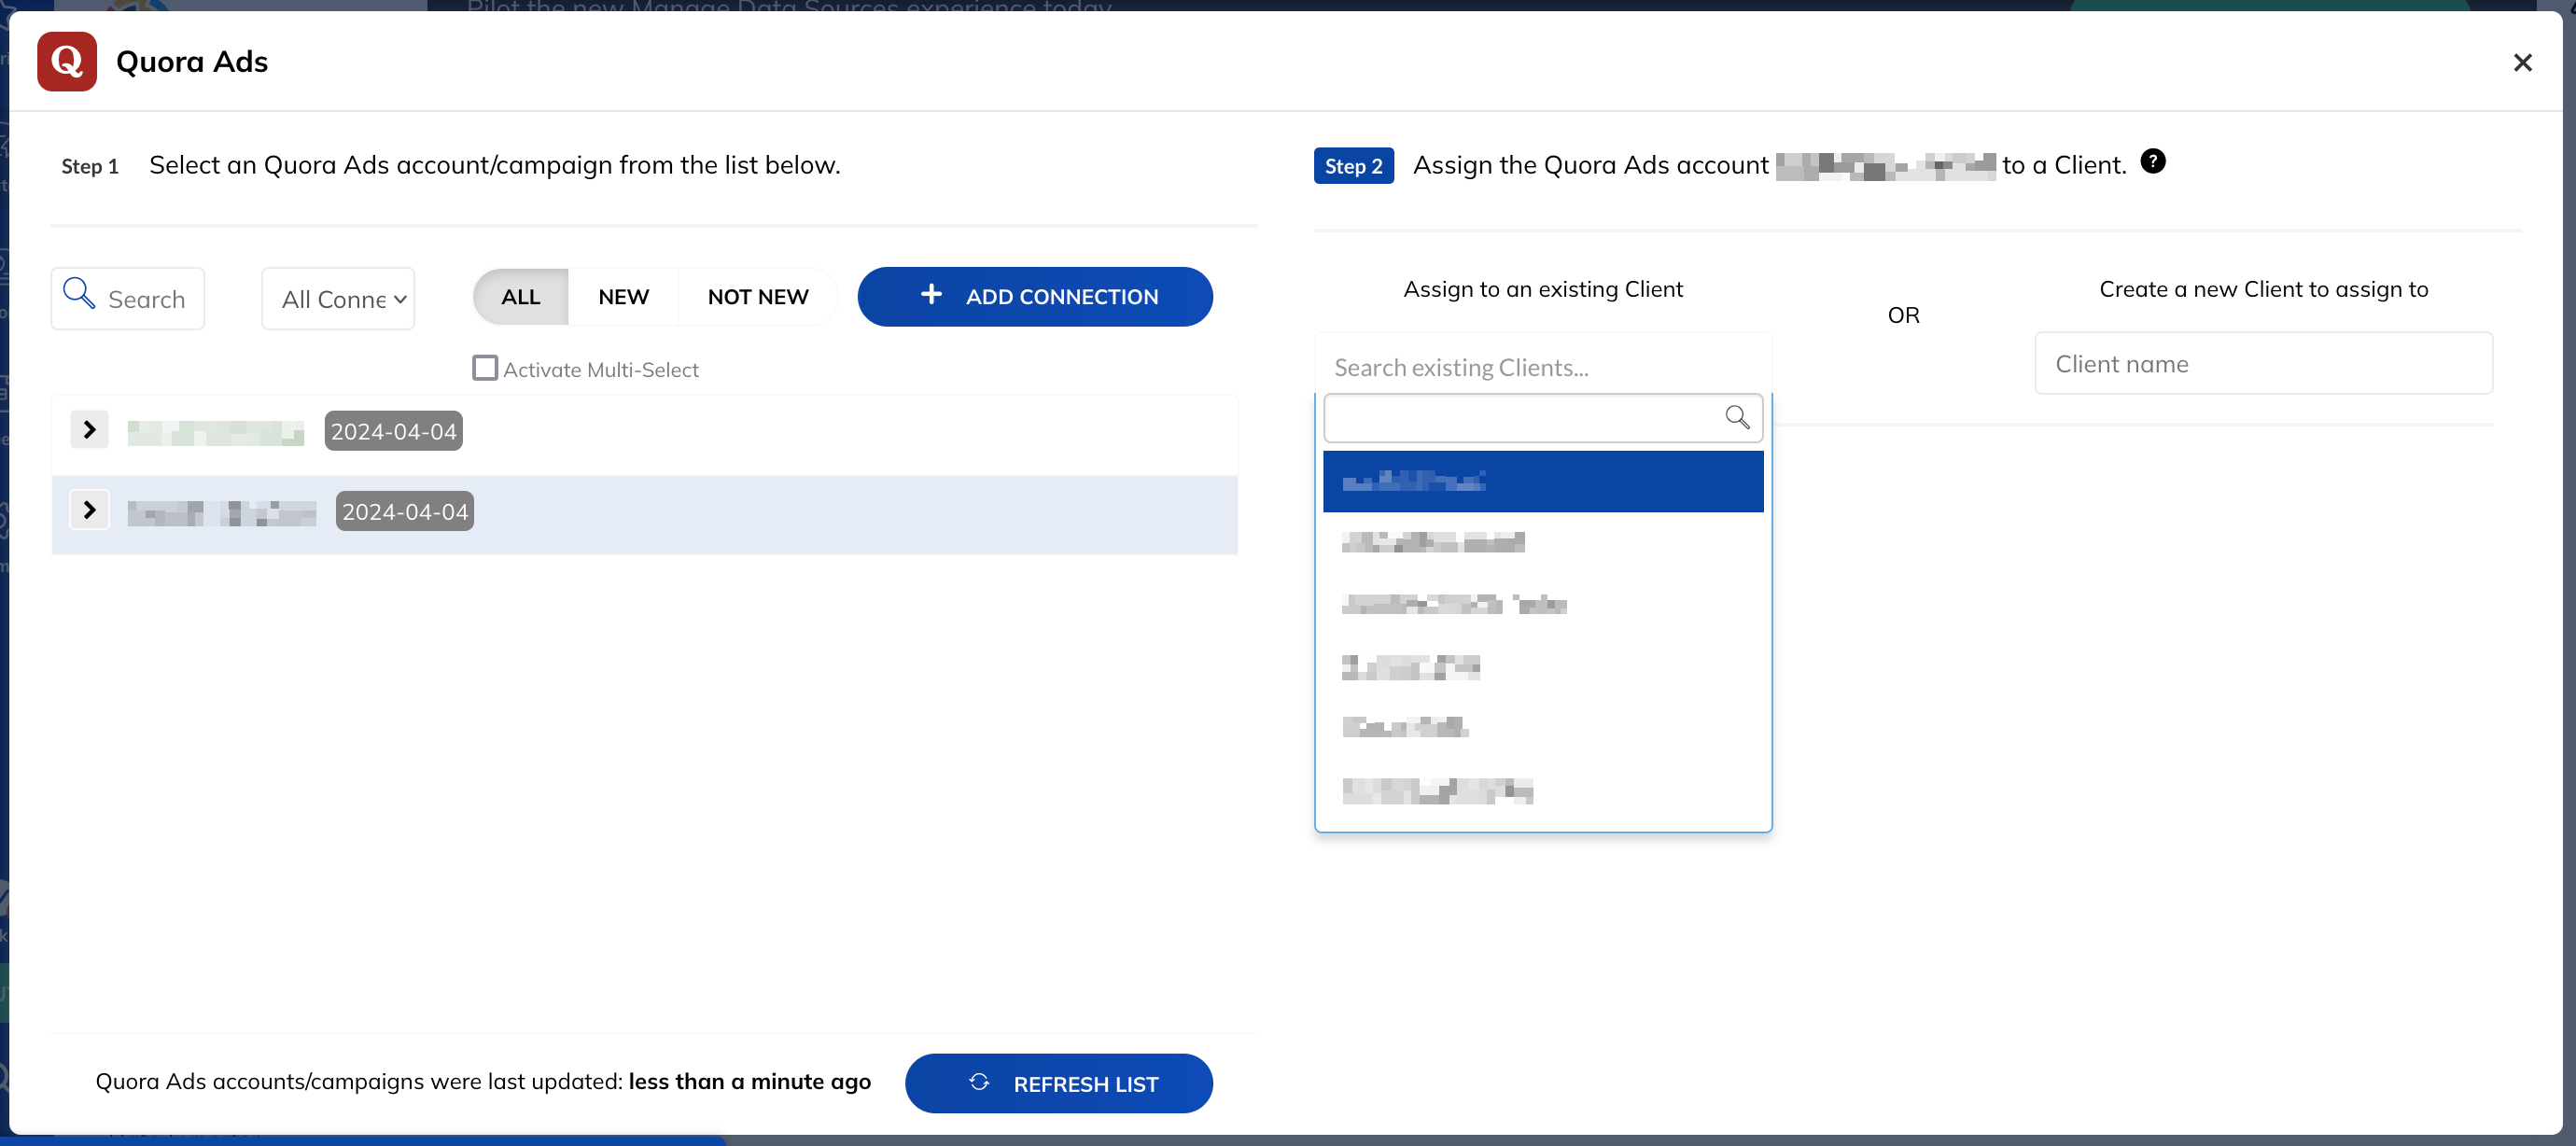Select the last client option in list
This screenshot has width=2576, height=1146.
pyautogui.click(x=1543, y=791)
